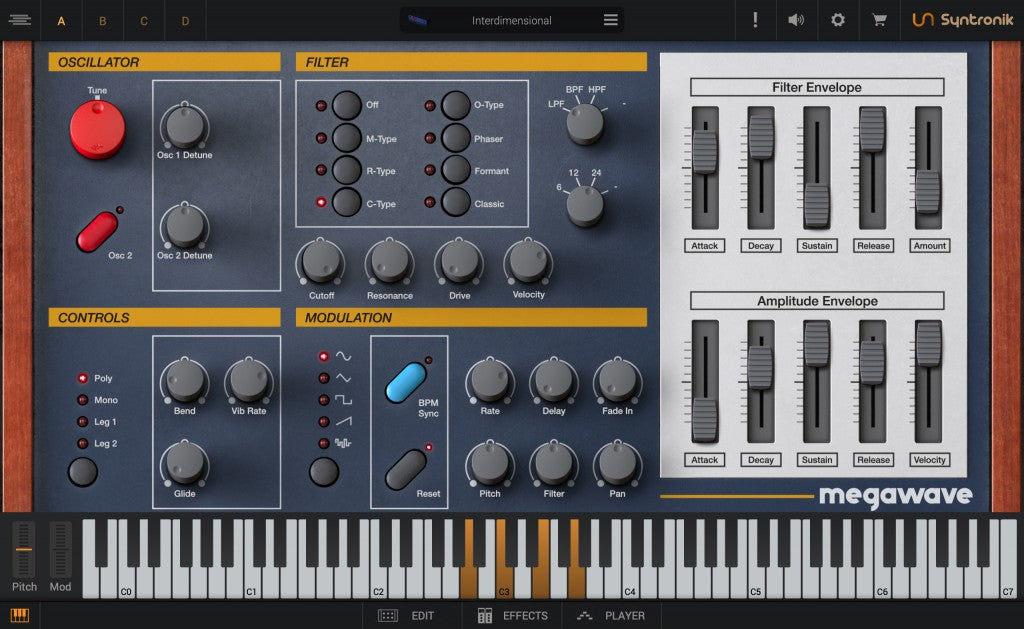Open the Interdimensional preset browser

click(510, 18)
